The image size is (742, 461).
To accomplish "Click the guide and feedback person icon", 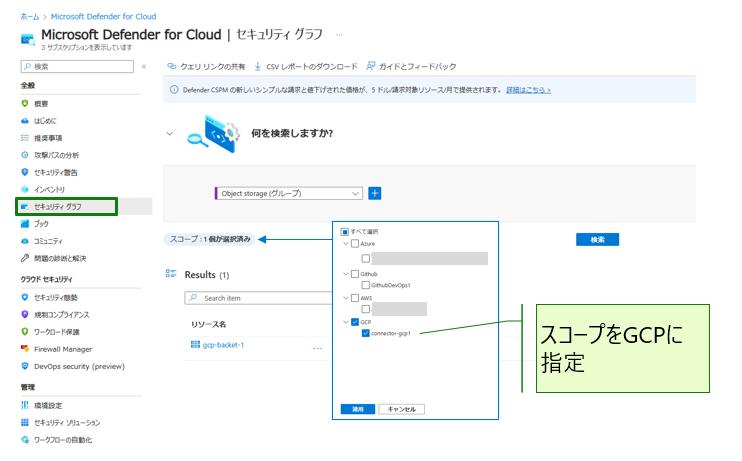I will (371, 66).
